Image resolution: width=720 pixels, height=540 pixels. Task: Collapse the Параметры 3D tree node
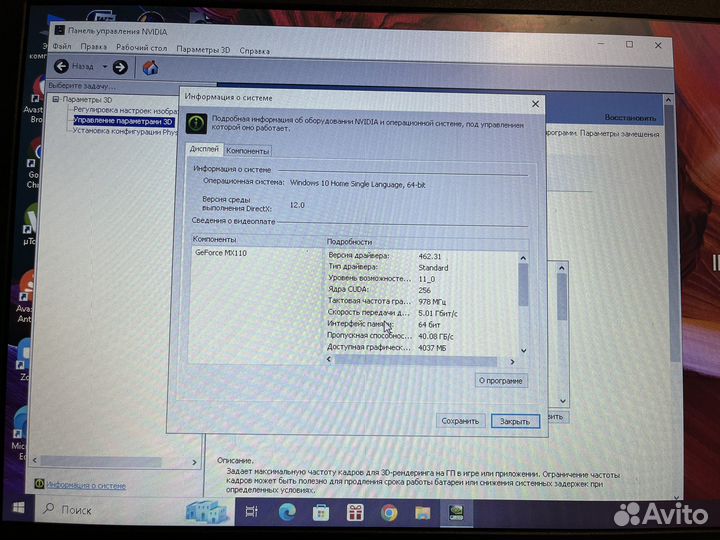click(x=56, y=99)
